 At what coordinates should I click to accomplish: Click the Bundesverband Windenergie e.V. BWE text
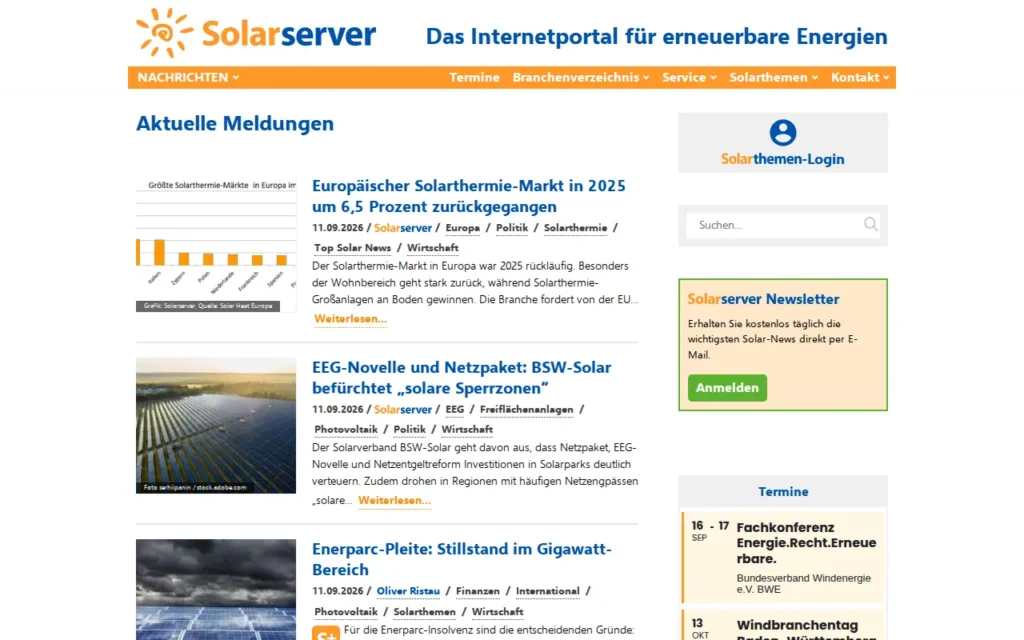(803, 584)
